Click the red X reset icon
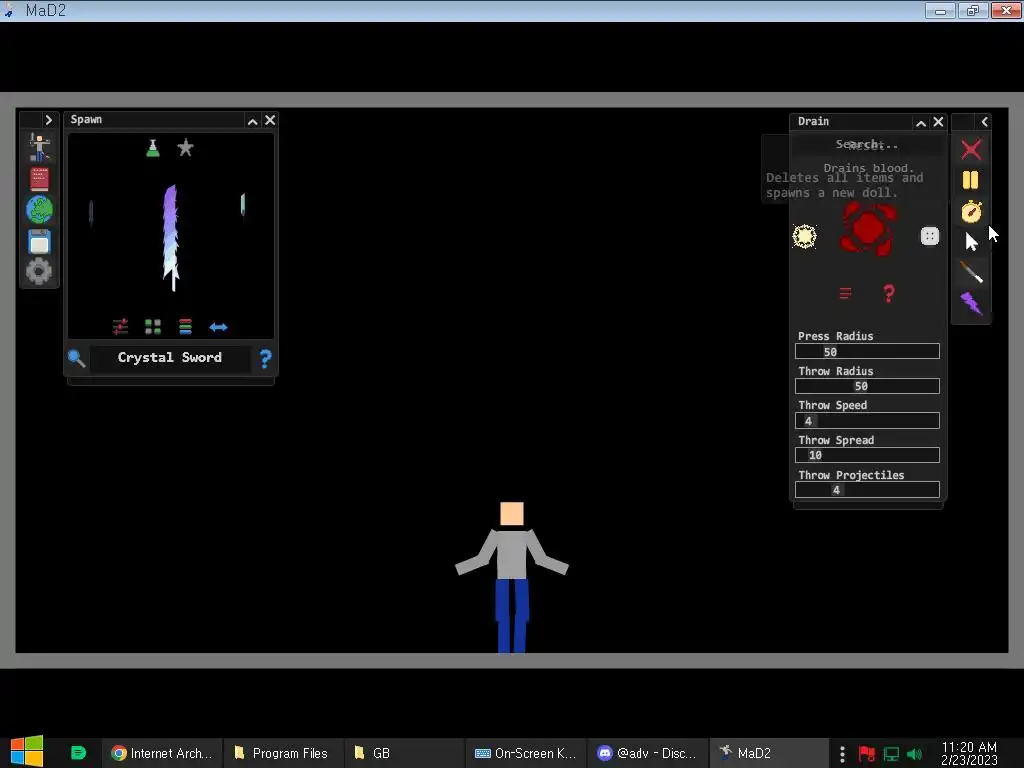Screen dimensions: 1024x768 coord(971,150)
